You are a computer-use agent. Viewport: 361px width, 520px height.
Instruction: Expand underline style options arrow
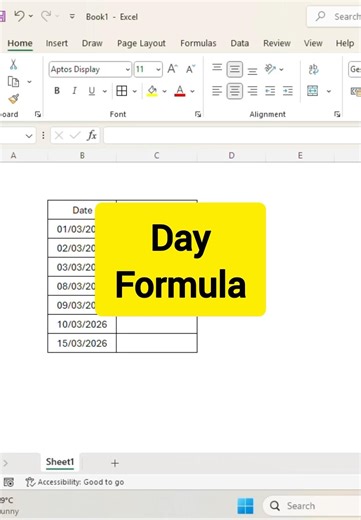coord(105,91)
